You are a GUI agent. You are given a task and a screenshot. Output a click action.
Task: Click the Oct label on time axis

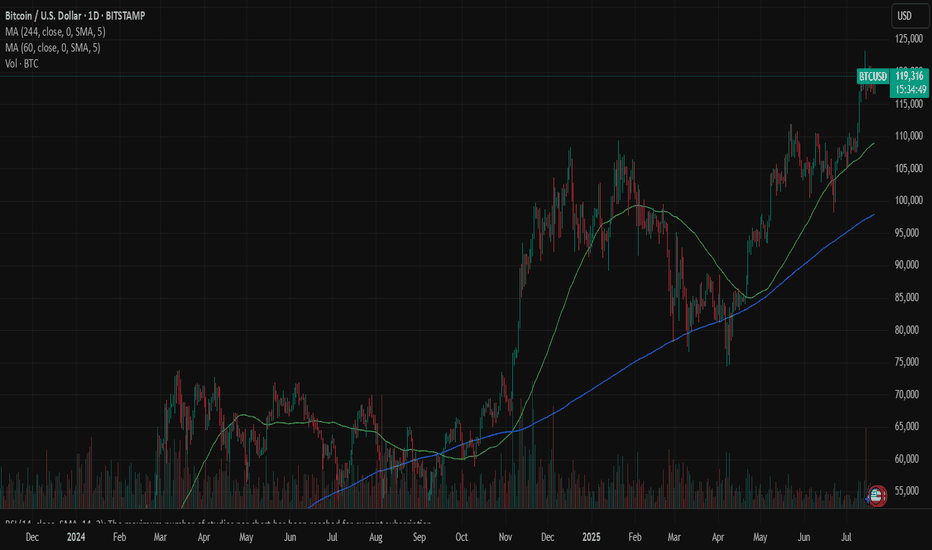pos(462,538)
